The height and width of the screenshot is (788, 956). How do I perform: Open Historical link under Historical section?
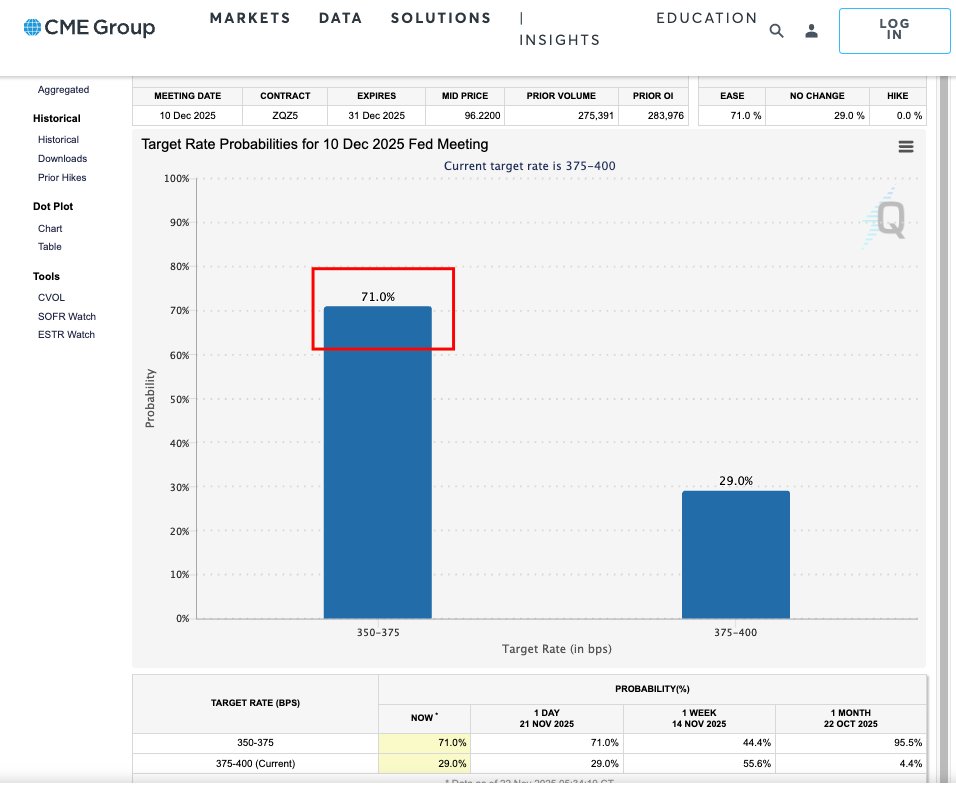coord(59,140)
